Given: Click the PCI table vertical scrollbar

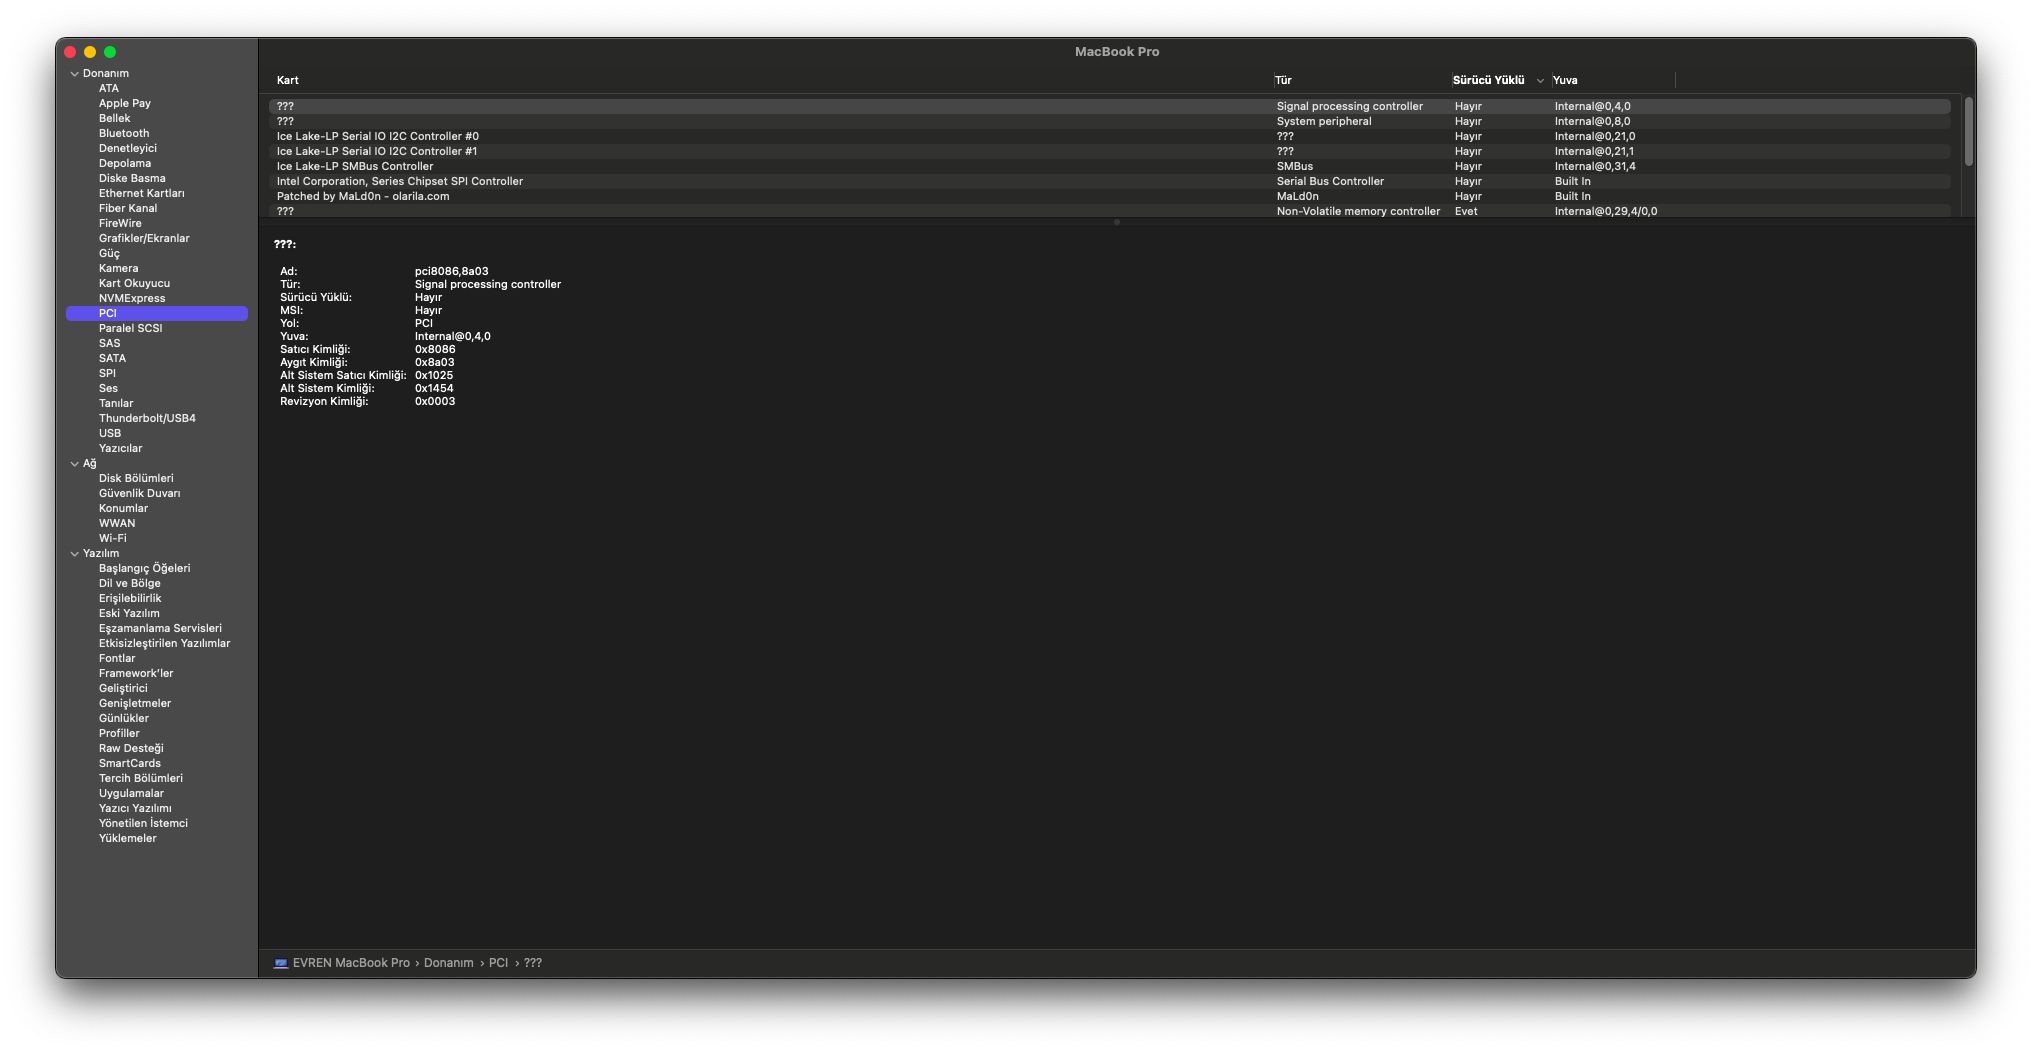Looking at the screenshot, I should coord(1968,132).
